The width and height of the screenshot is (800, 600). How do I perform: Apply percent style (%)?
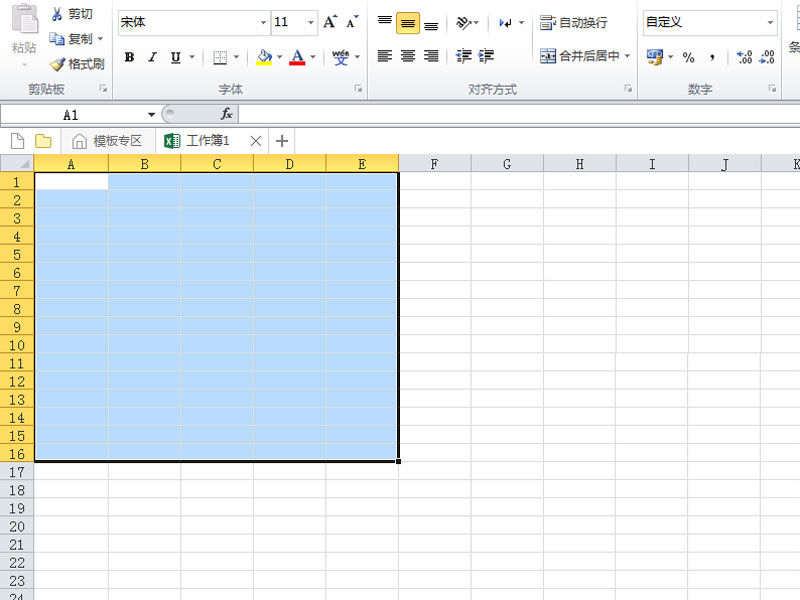689,57
